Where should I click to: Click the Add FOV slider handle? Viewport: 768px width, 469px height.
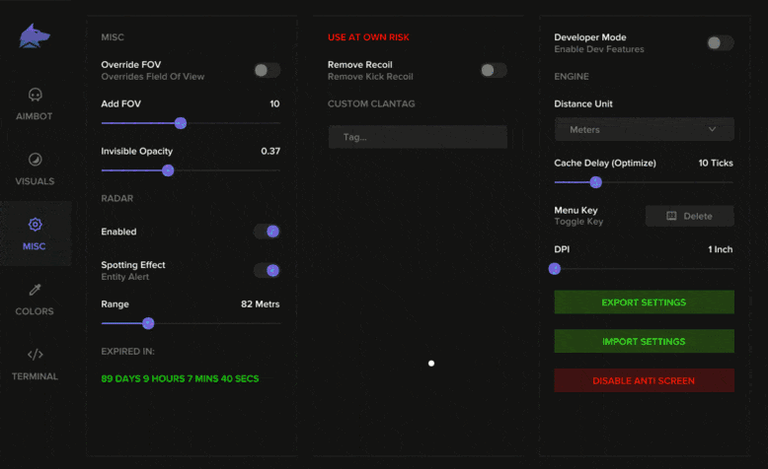pos(181,123)
